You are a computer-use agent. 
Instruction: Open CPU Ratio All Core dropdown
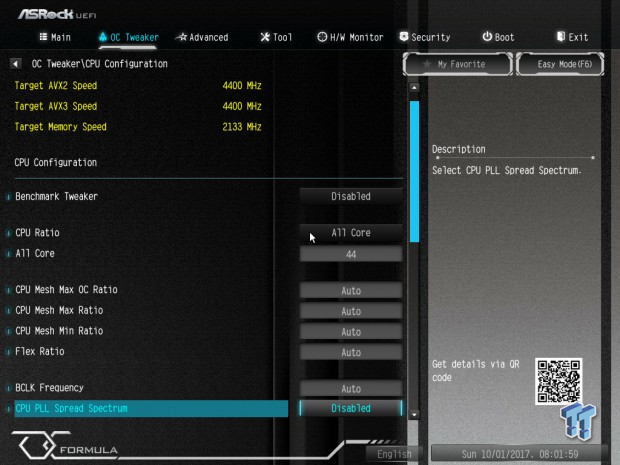pyautogui.click(x=351, y=232)
